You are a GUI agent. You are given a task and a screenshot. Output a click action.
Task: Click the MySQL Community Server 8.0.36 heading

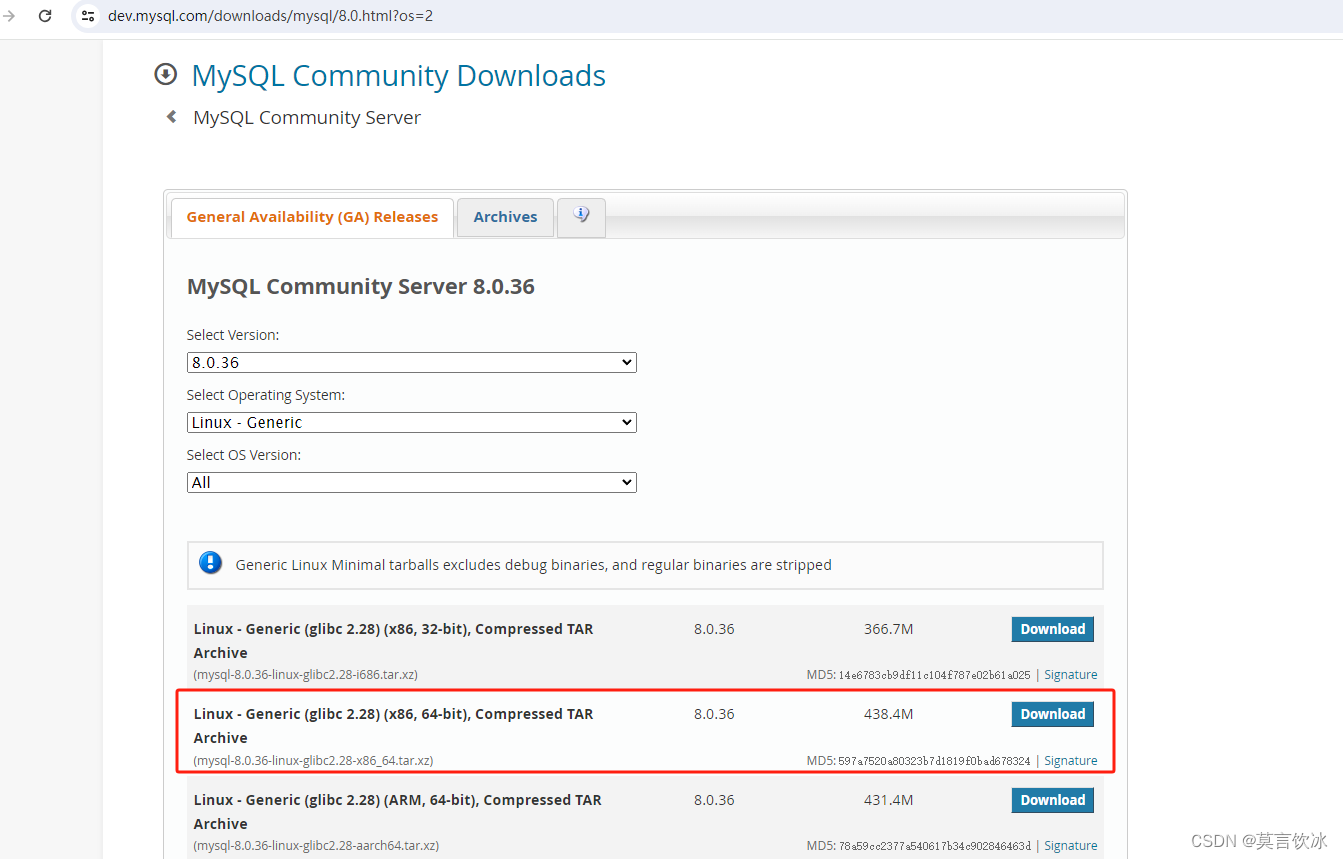click(361, 287)
